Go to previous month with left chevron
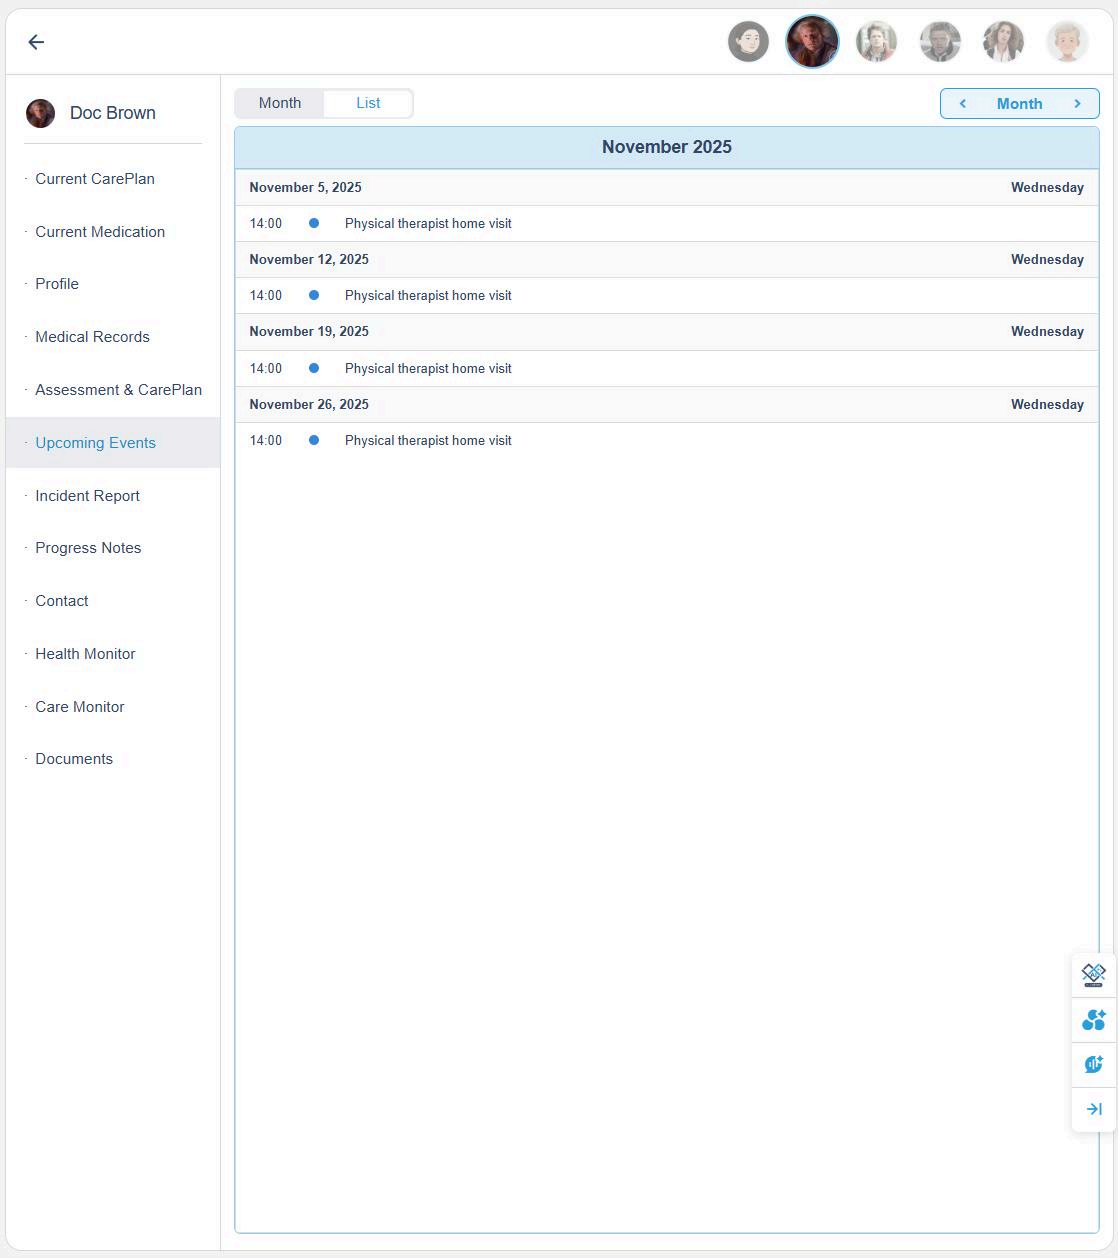Viewport: 1118px width, 1258px height. click(962, 104)
